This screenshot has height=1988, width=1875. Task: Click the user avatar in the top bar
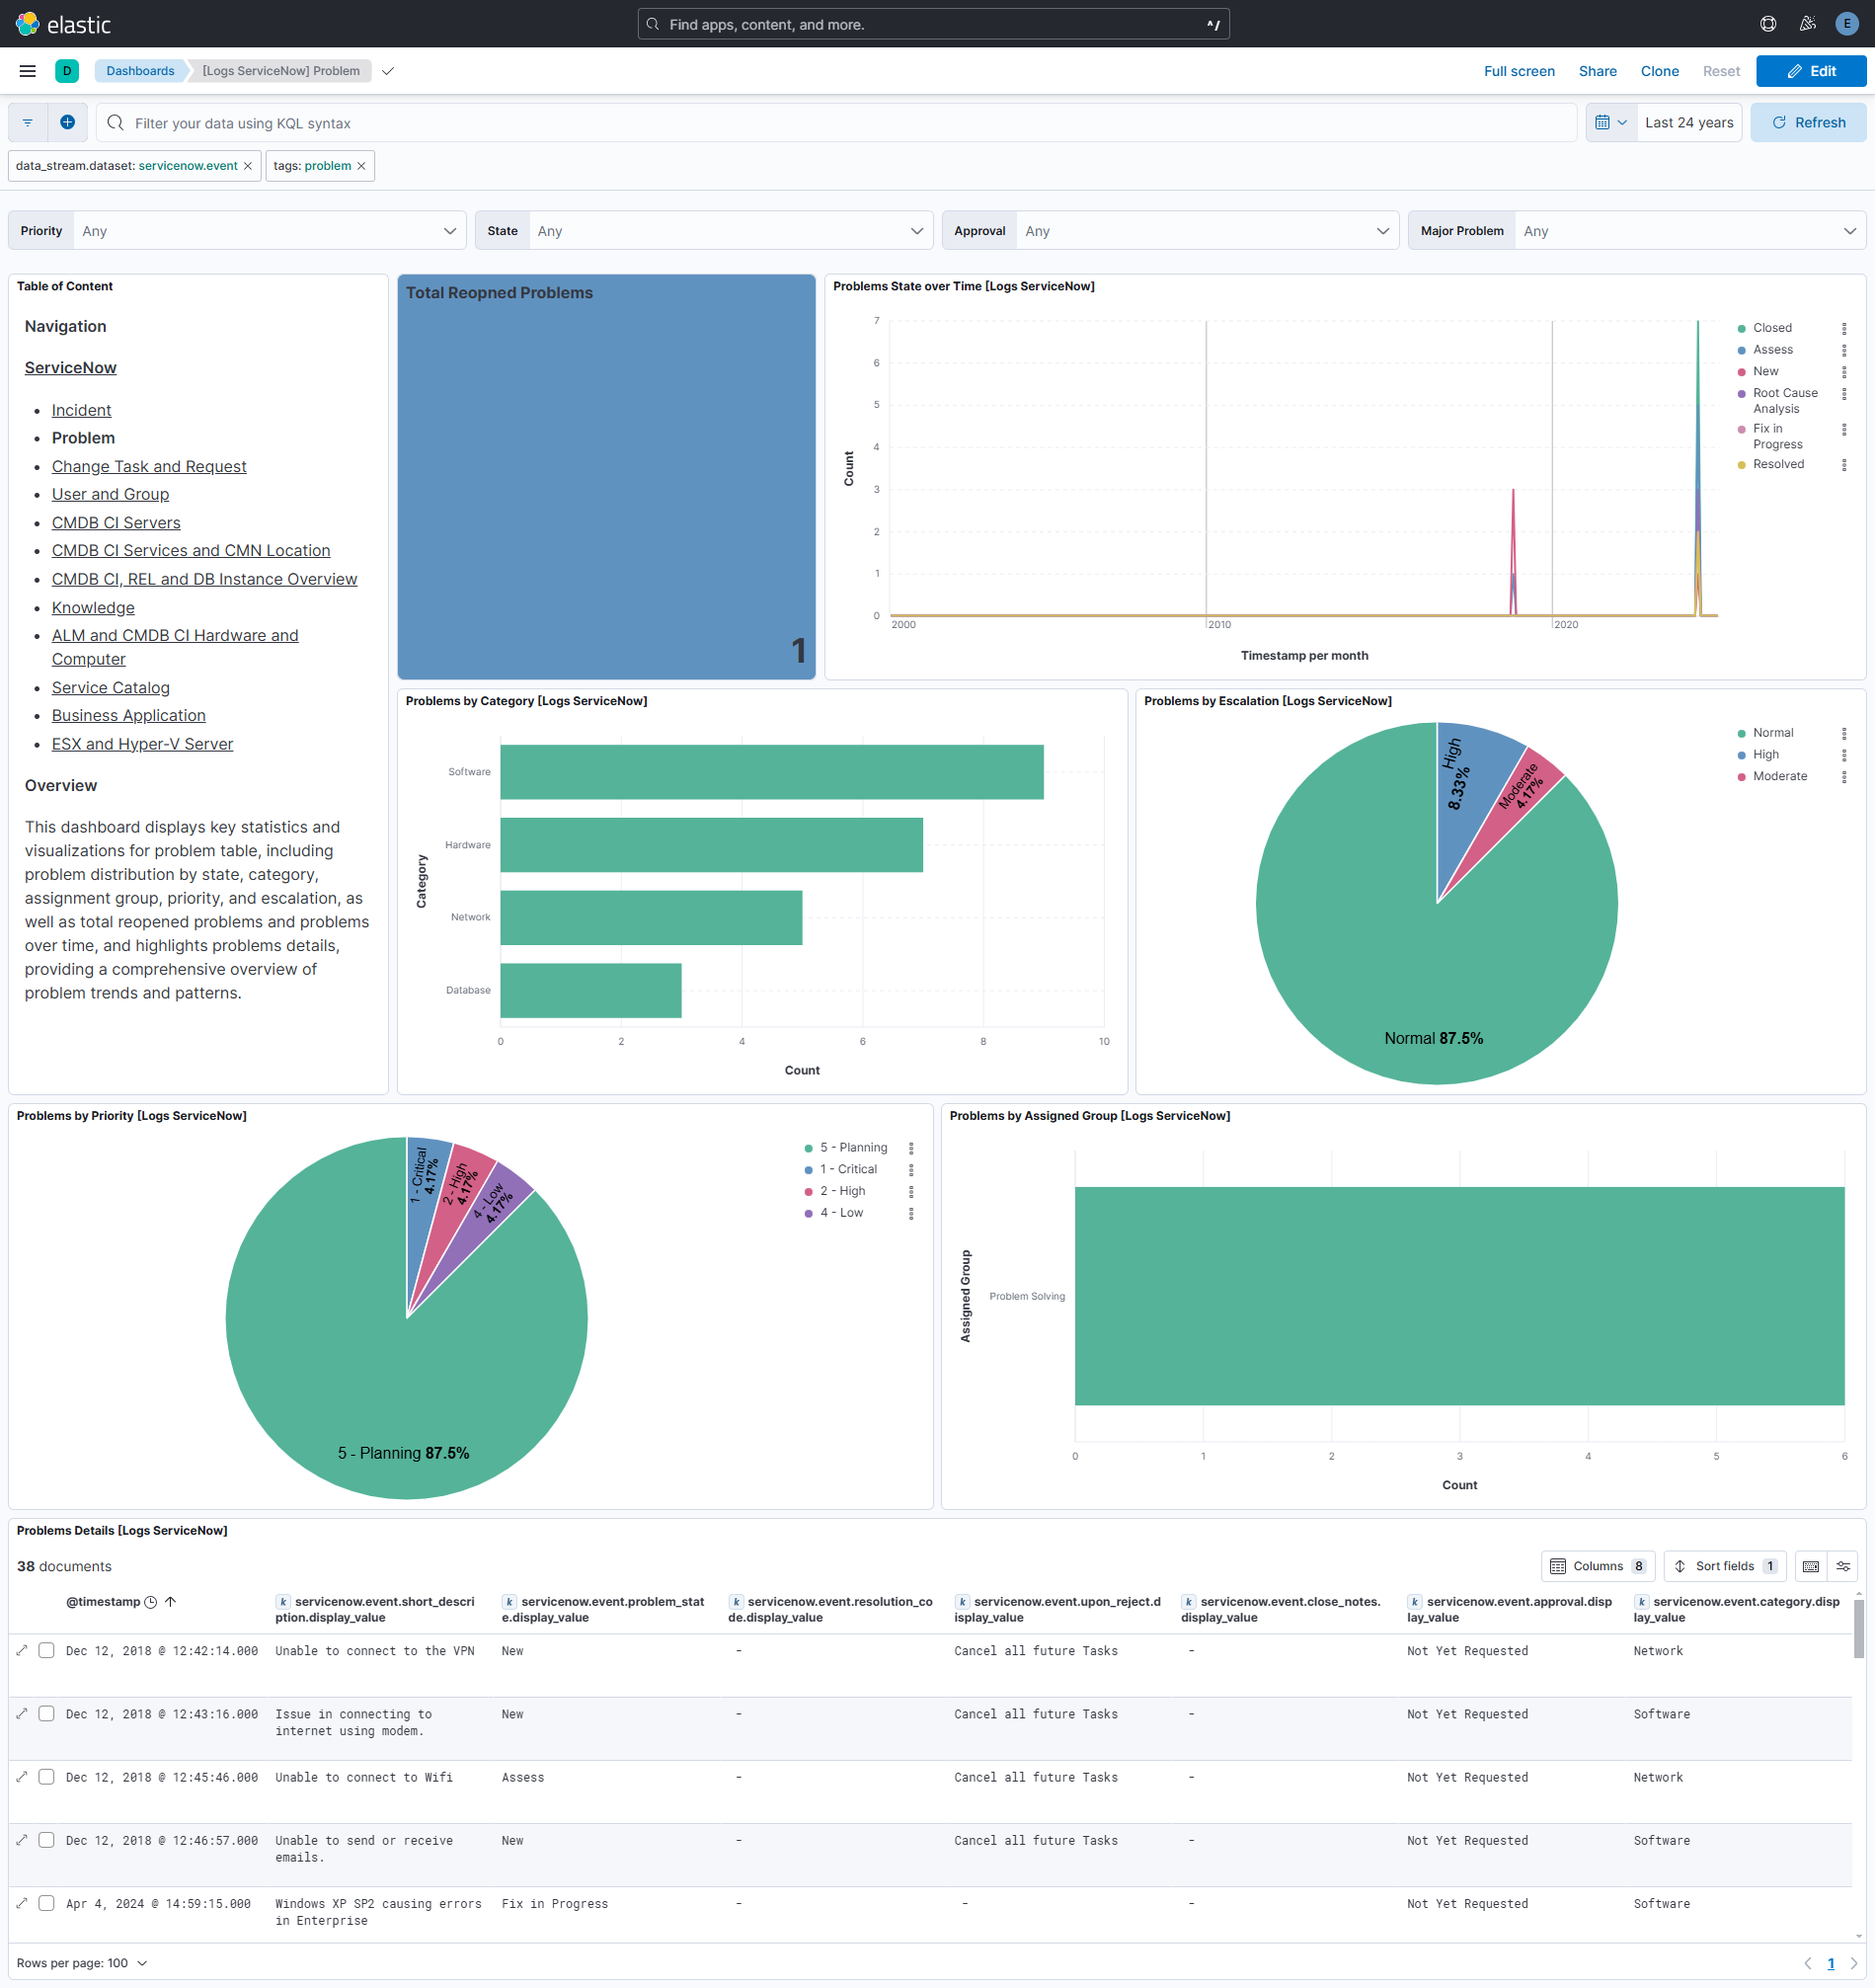point(1845,24)
